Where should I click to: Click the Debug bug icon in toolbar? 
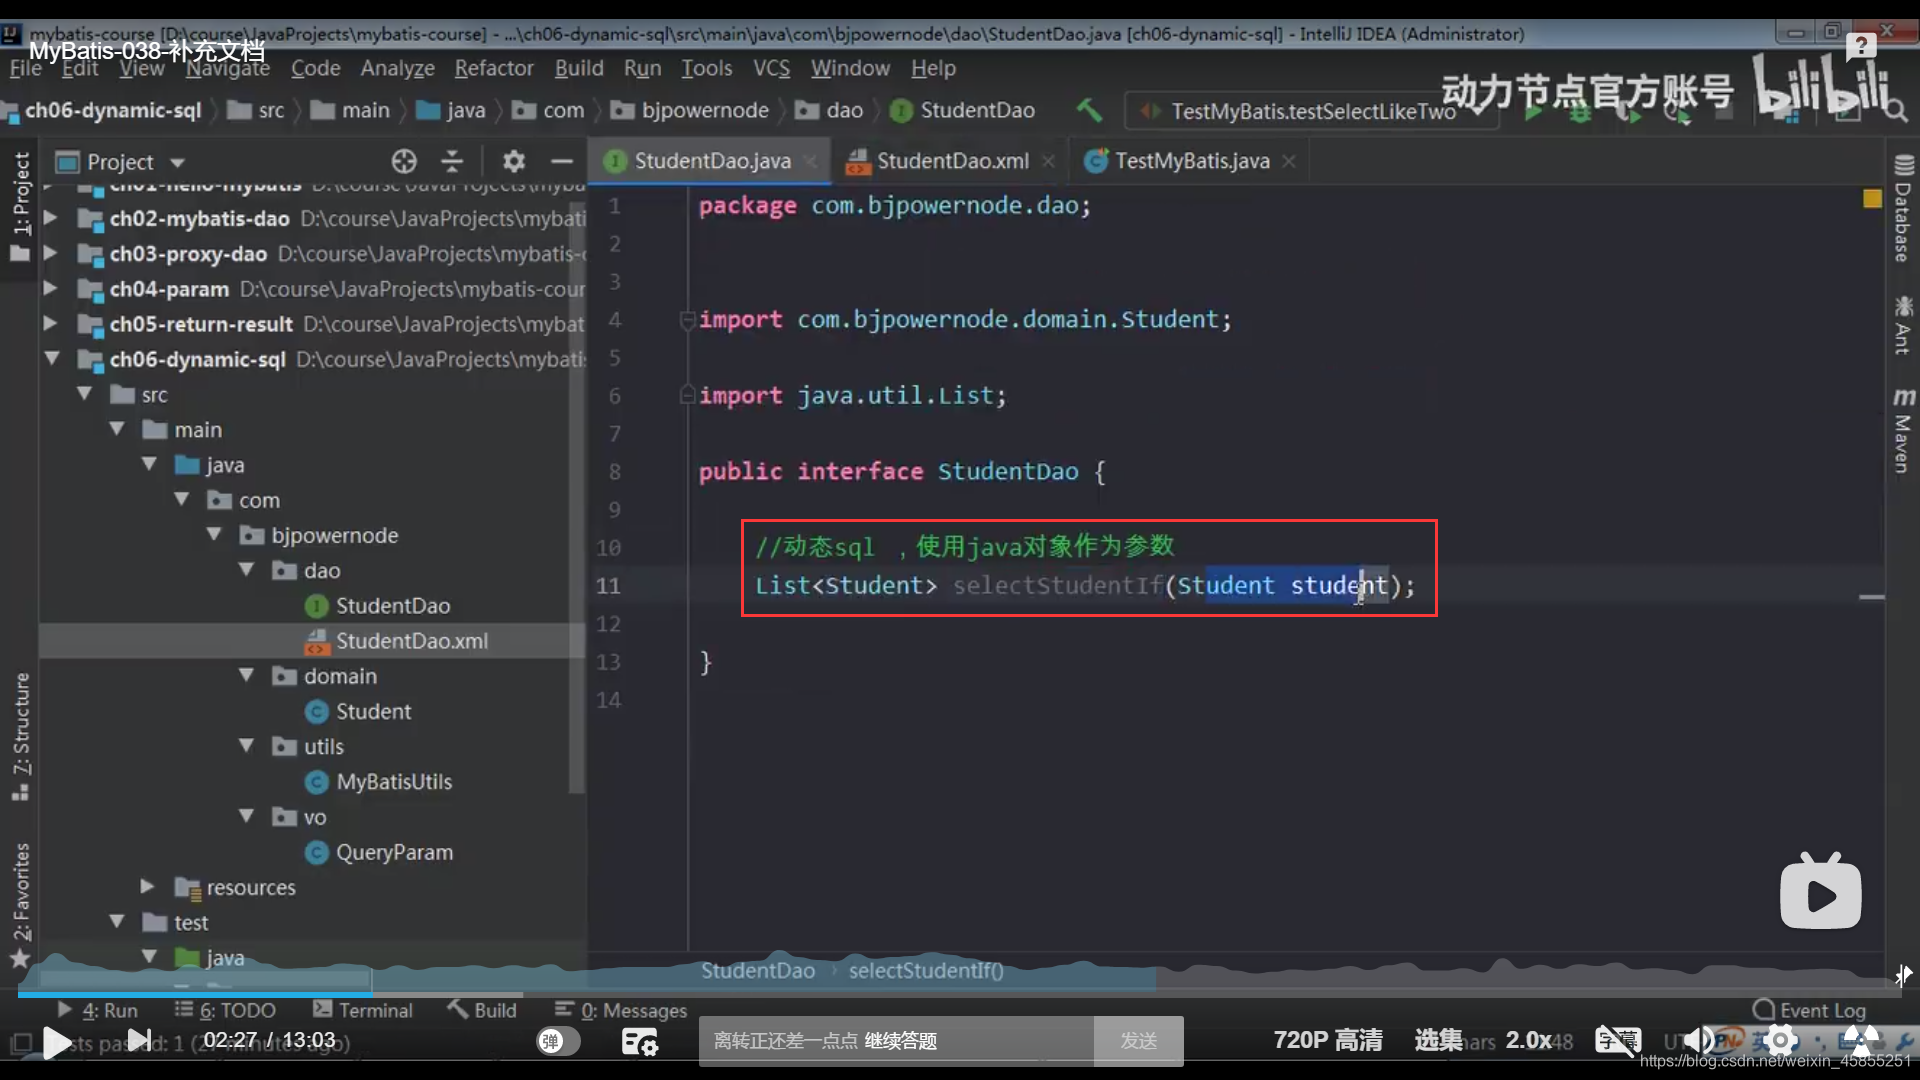[1580, 113]
